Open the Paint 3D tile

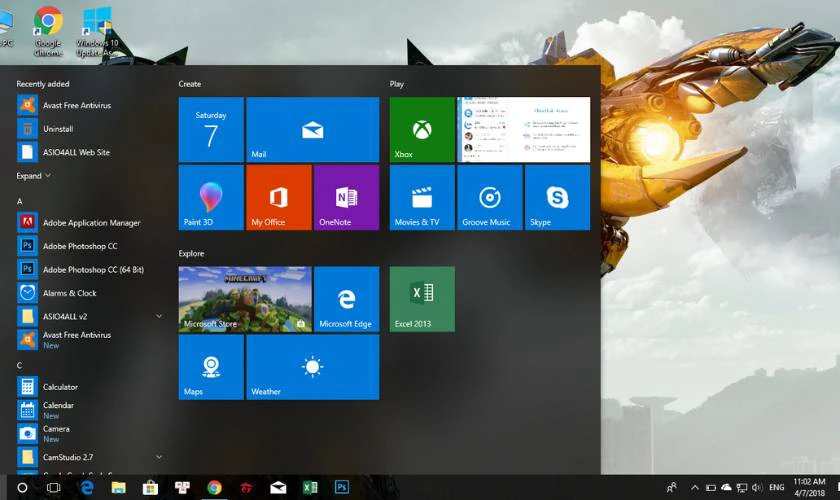(211, 198)
